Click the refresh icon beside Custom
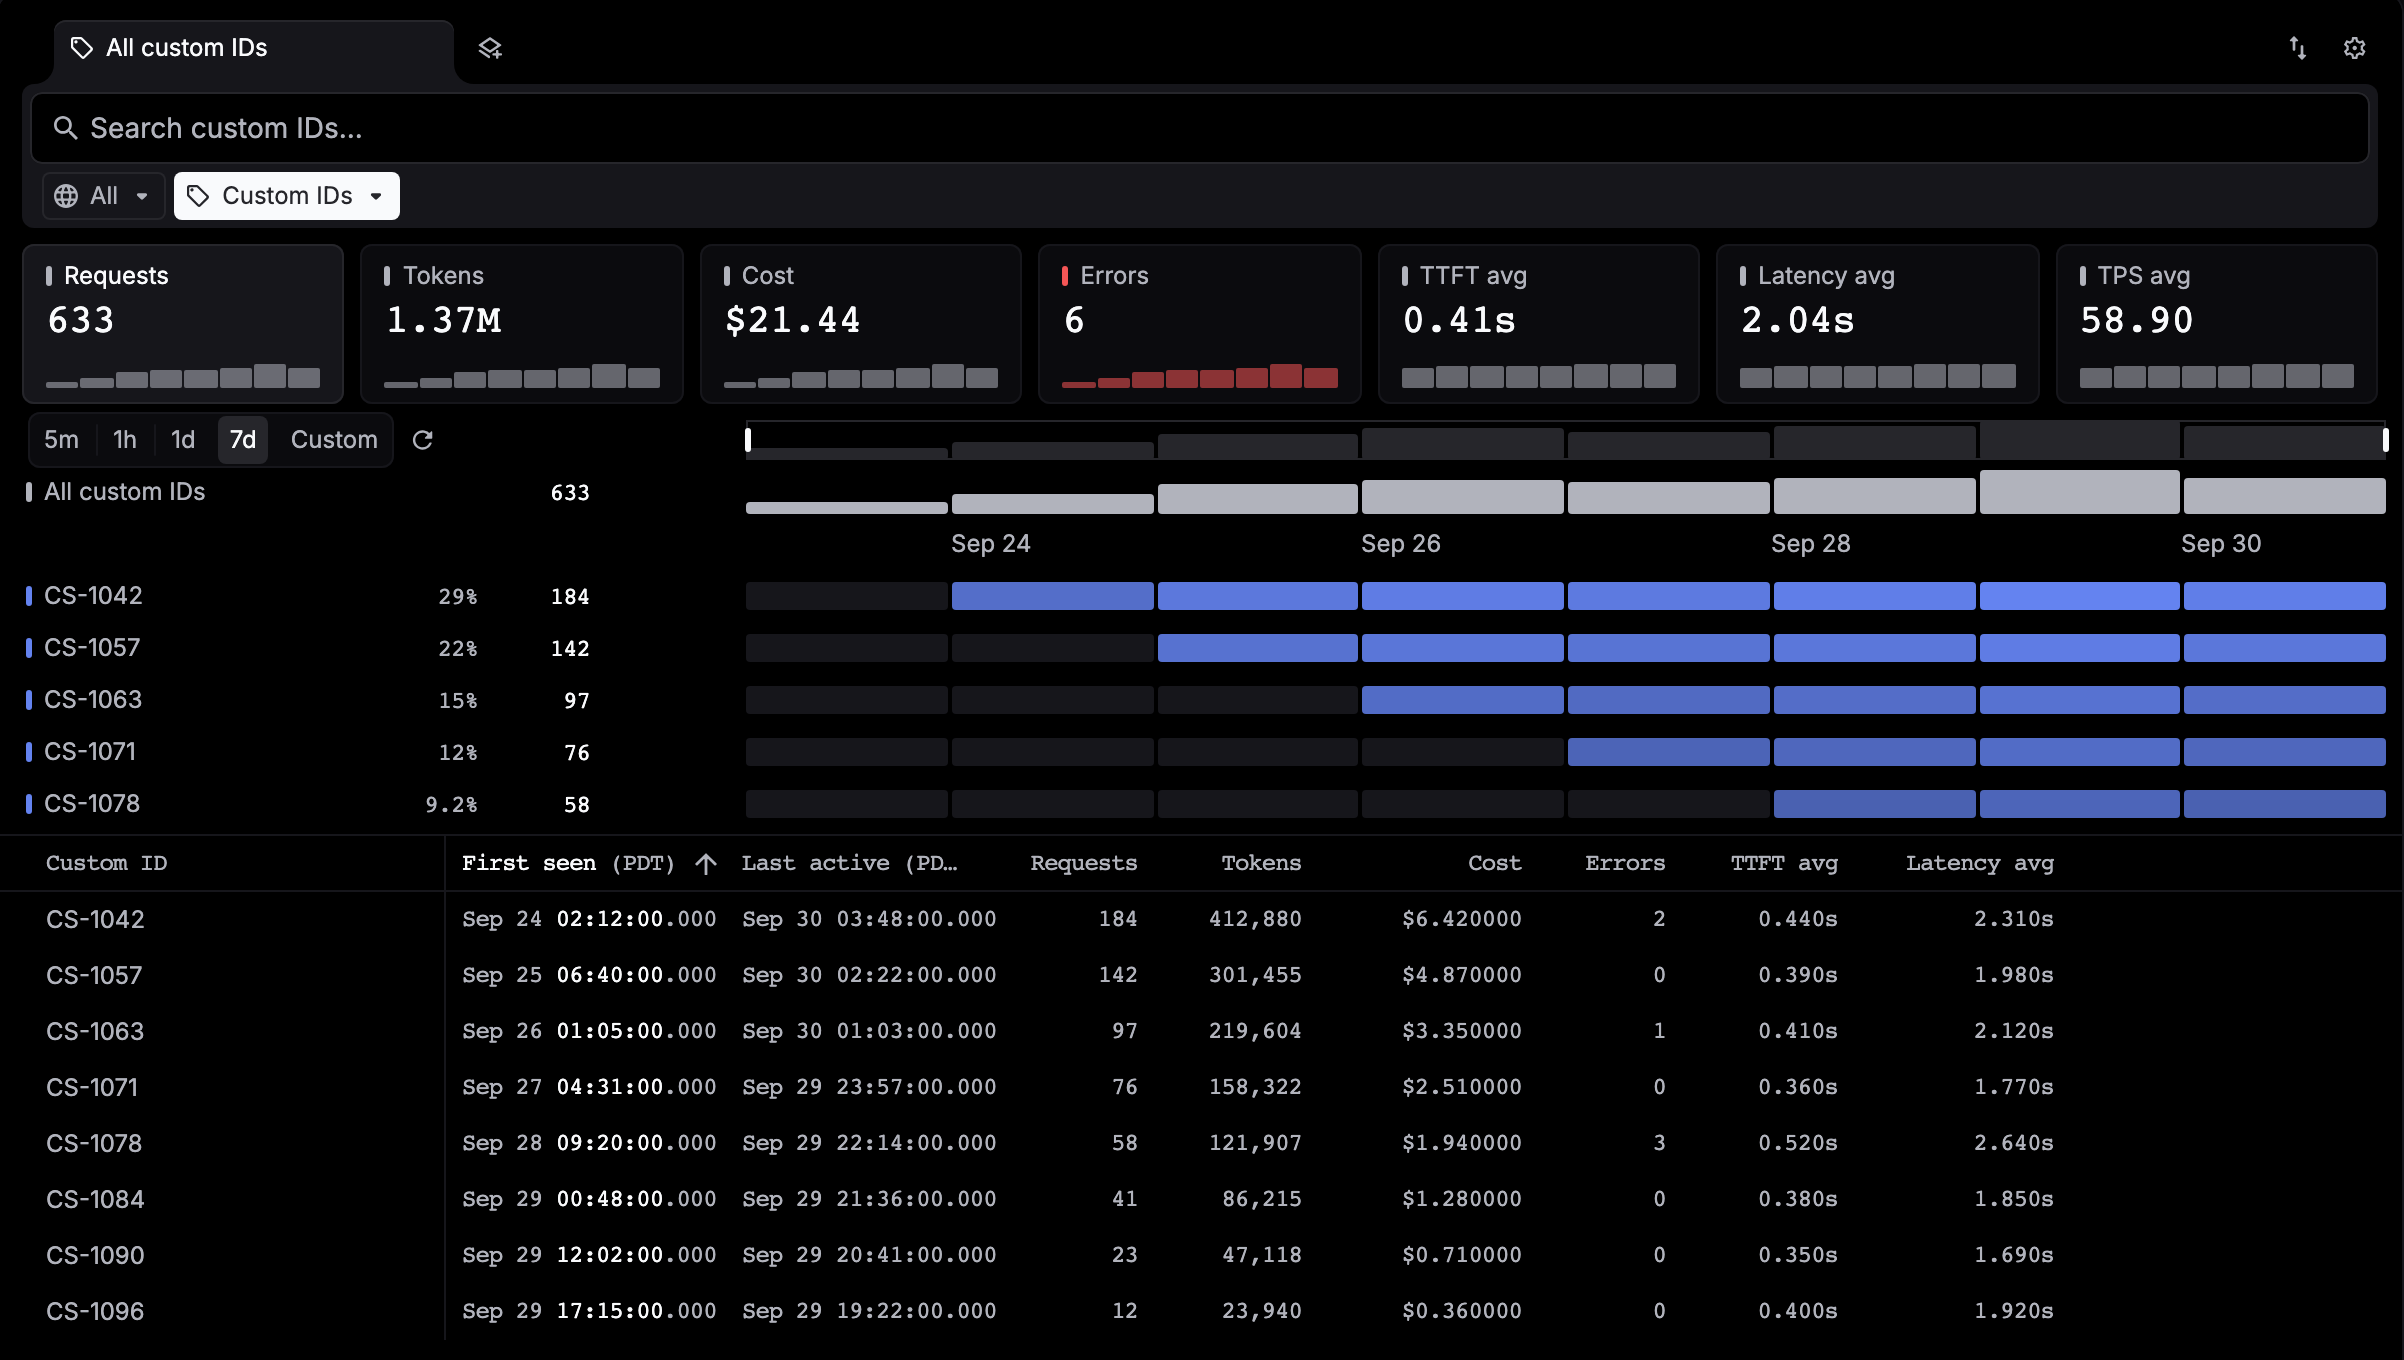The width and height of the screenshot is (2404, 1360). pyautogui.click(x=422, y=440)
